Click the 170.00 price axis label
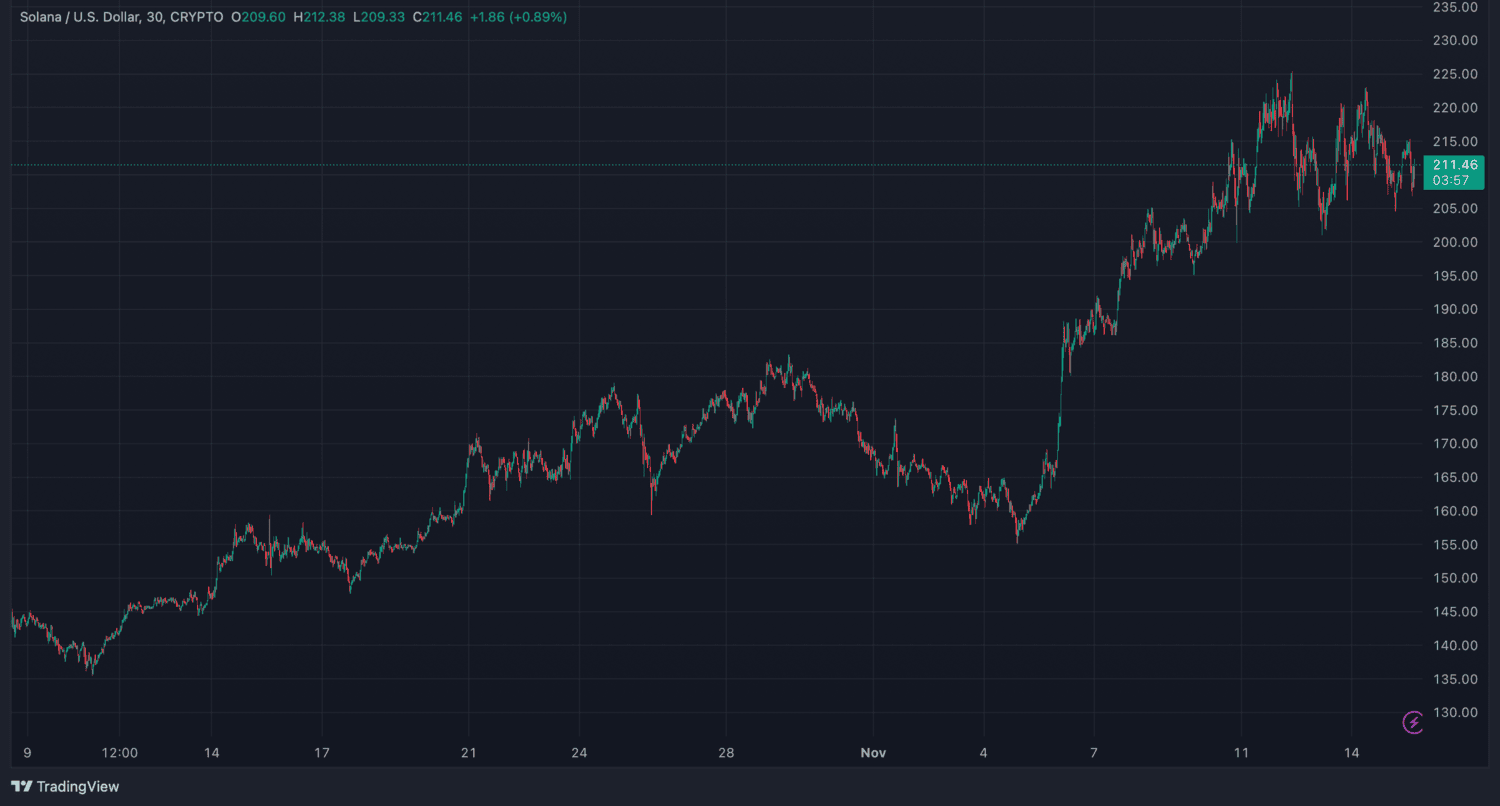1500x806 pixels. click(1455, 444)
